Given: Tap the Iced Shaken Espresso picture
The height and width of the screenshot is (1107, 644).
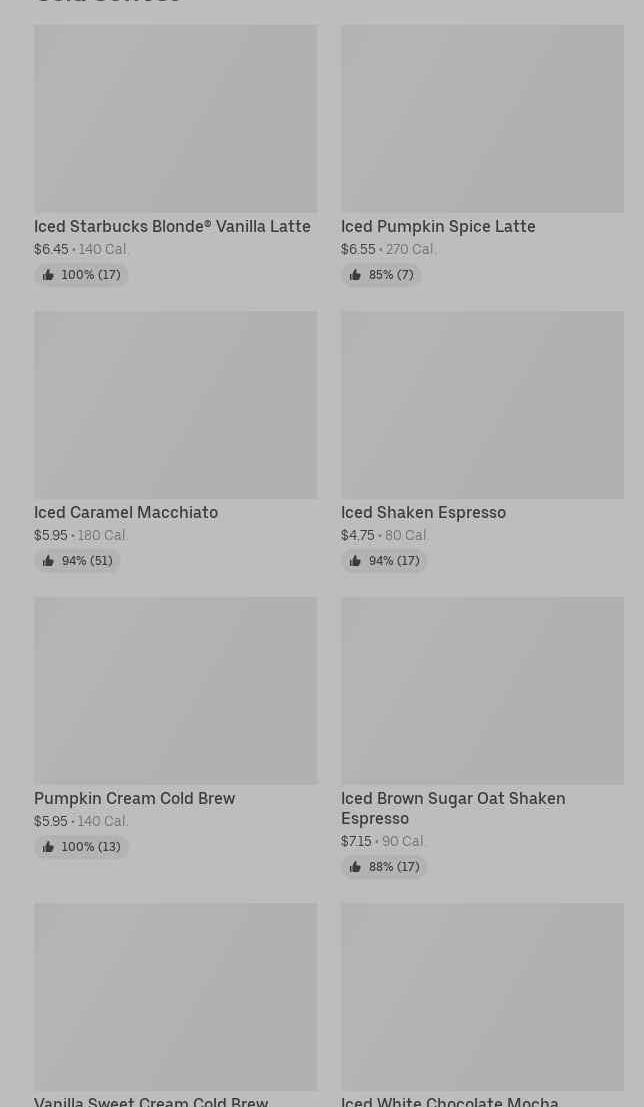Looking at the screenshot, I should 482,404.
